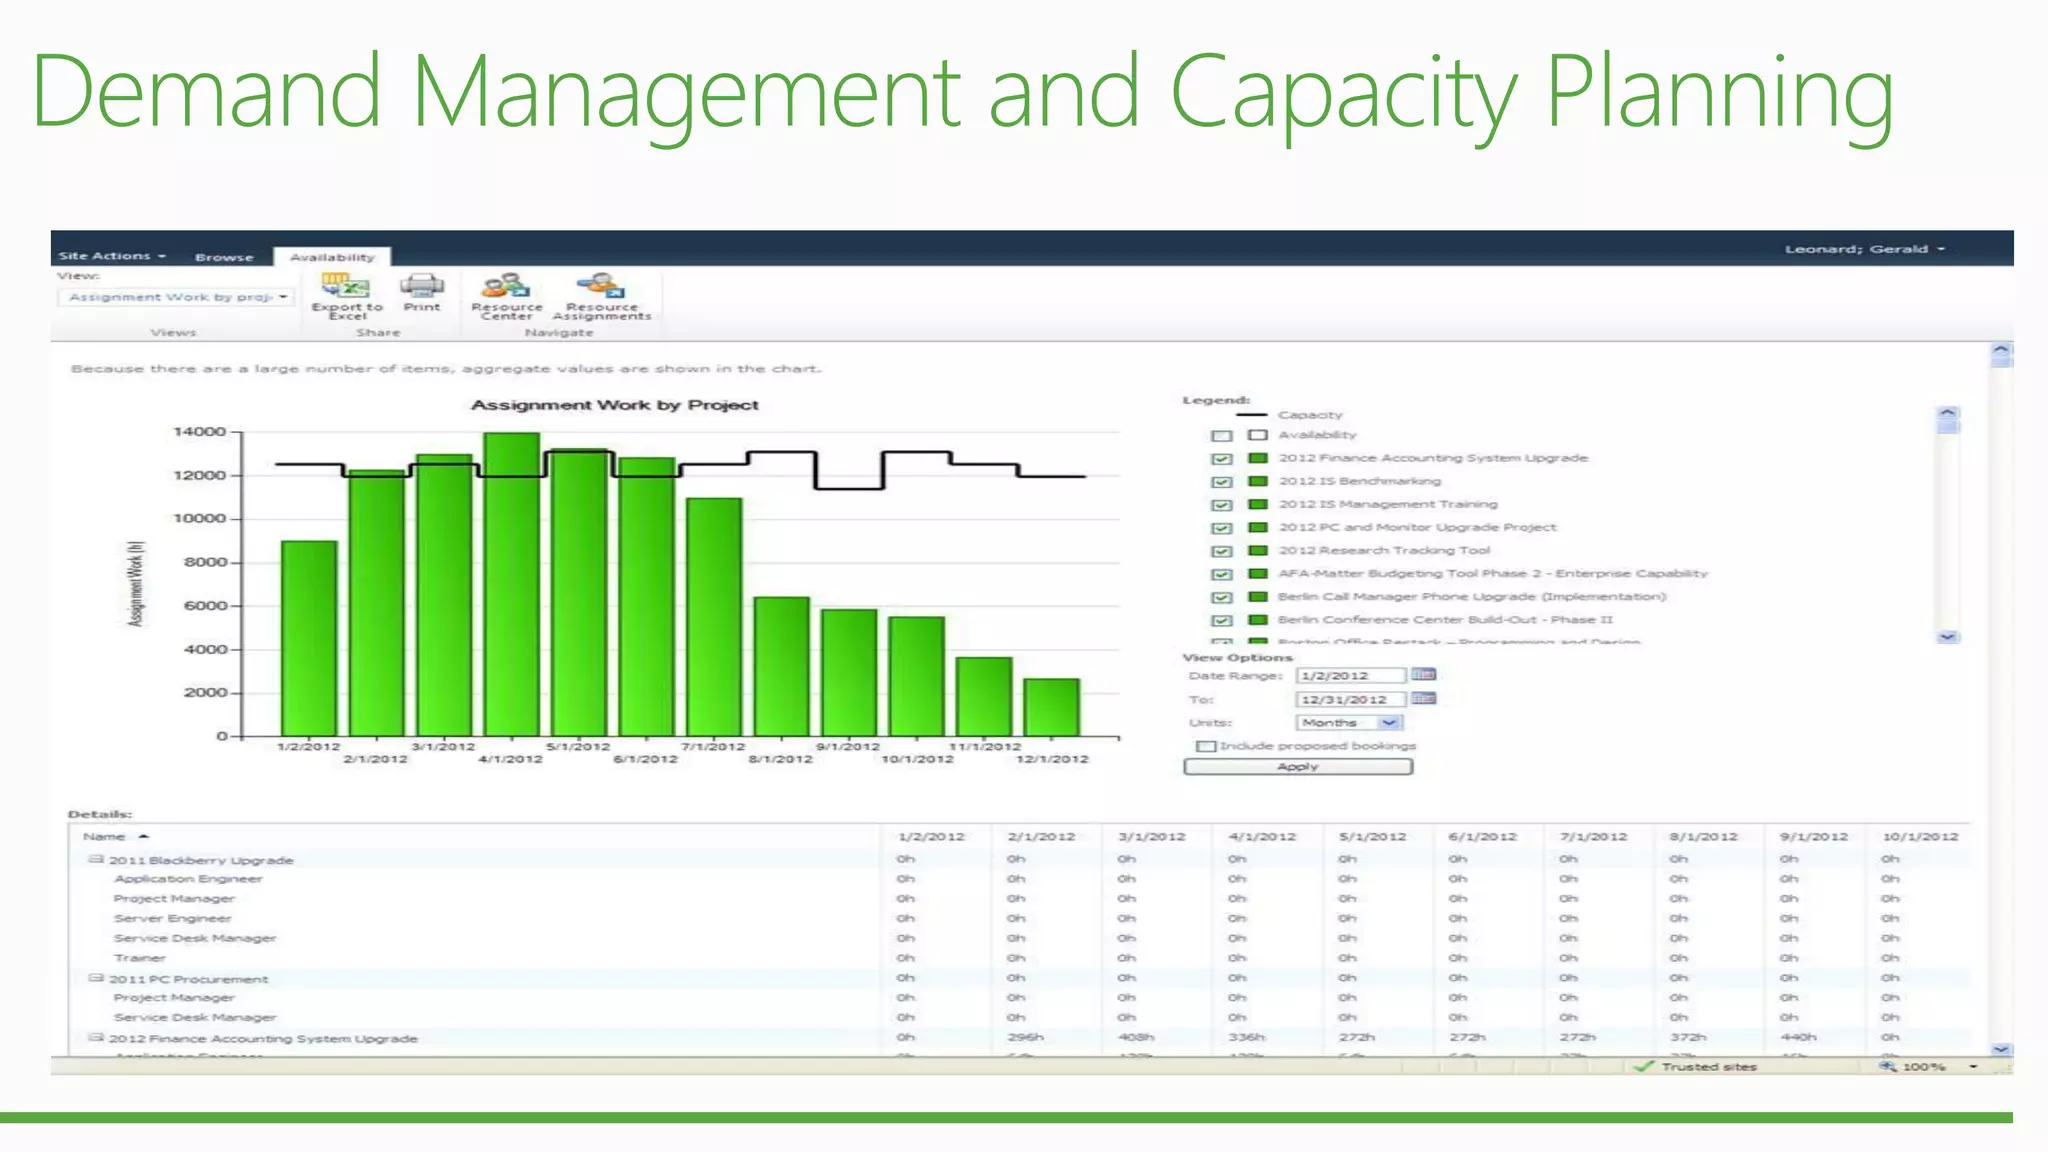The width and height of the screenshot is (2048, 1152).
Task: Click the browser zoom level magnifier icon
Action: coord(1887,1067)
